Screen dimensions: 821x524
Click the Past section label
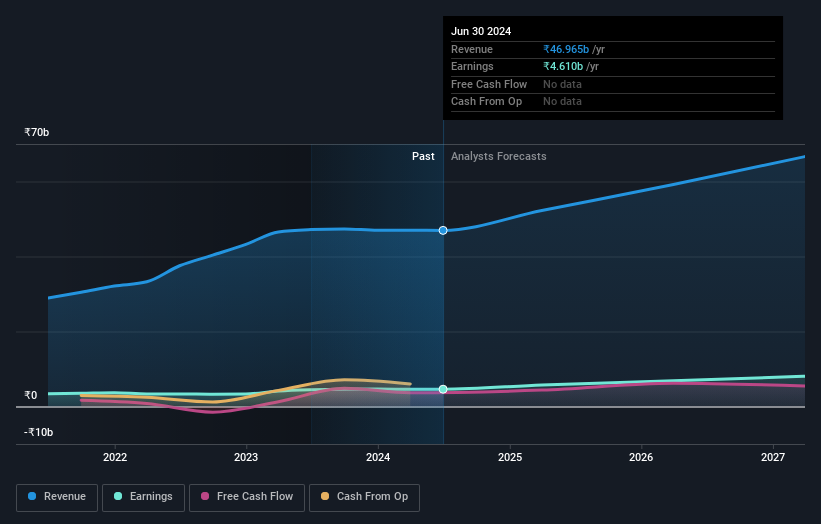tap(423, 156)
